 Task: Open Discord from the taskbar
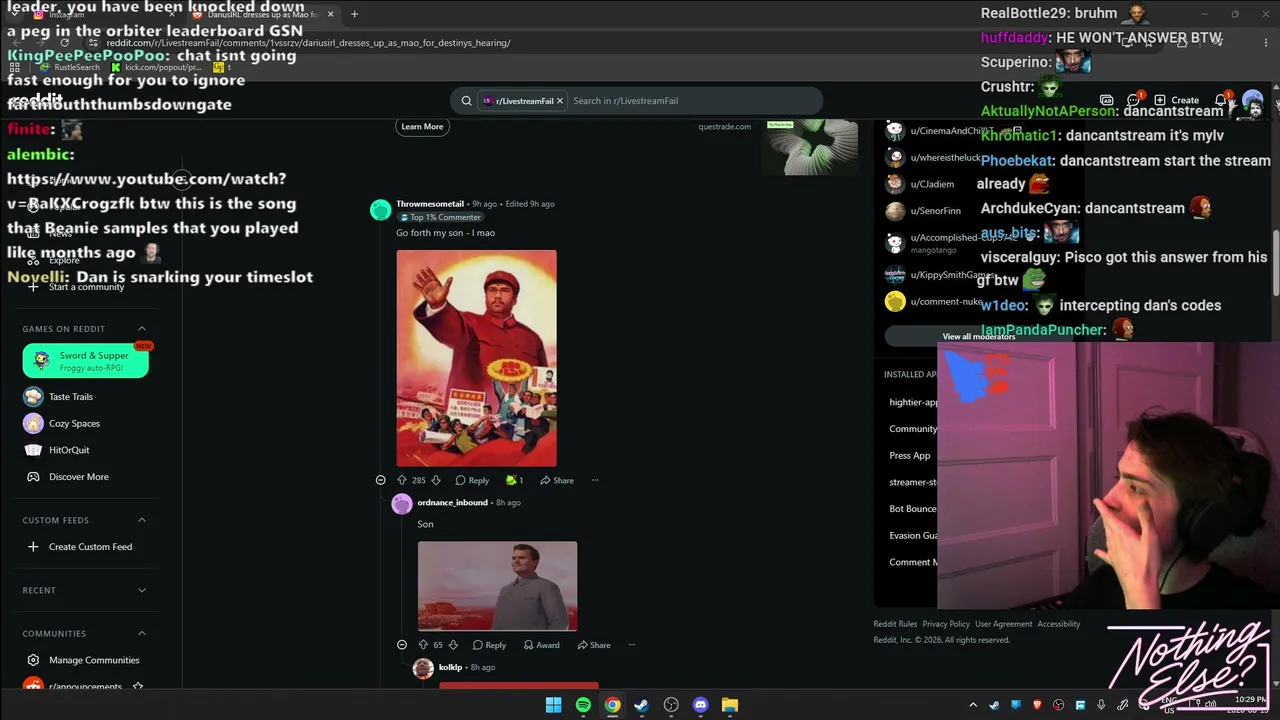(700, 705)
